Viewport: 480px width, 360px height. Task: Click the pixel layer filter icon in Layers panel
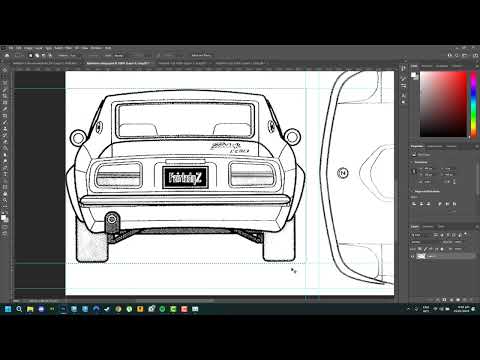[436, 235]
